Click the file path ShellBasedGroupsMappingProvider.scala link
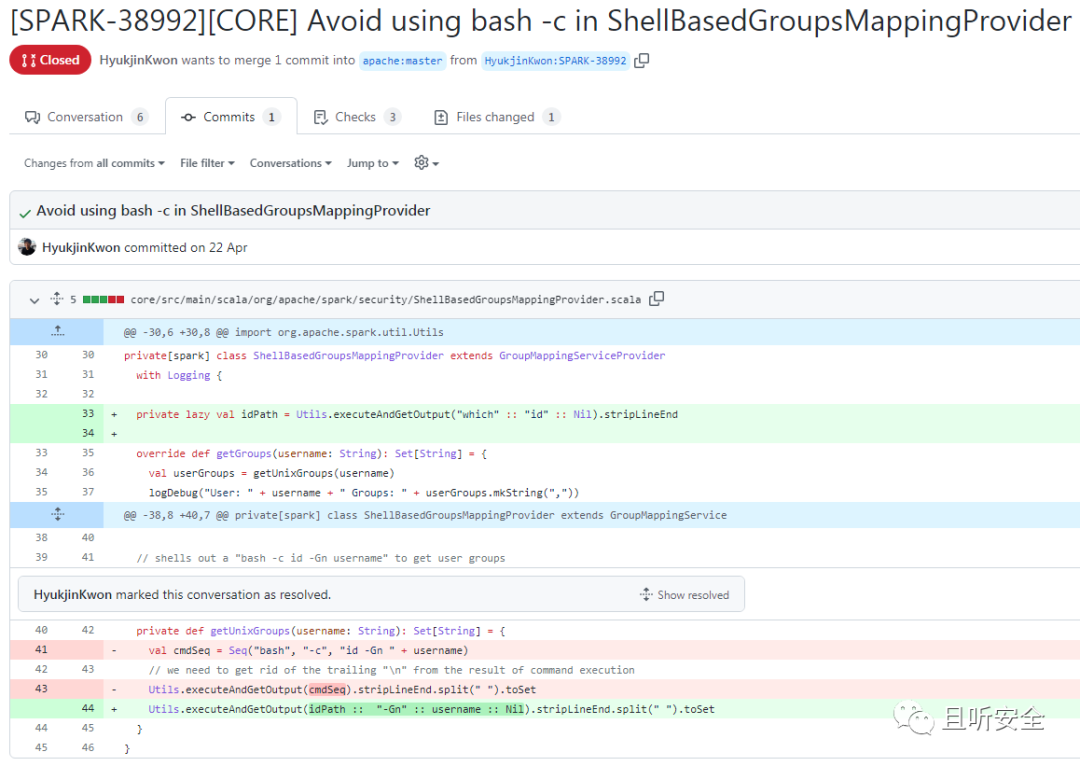The height and width of the screenshot is (766, 1080). [x=386, y=300]
